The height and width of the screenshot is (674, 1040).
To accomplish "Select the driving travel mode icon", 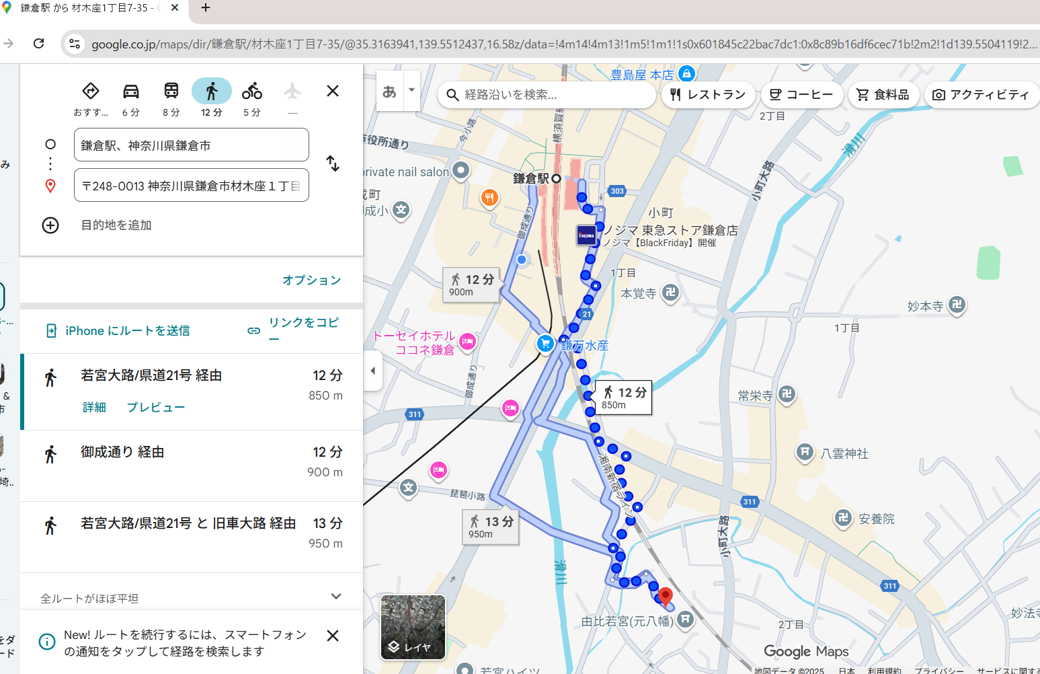I will tap(131, 92).
